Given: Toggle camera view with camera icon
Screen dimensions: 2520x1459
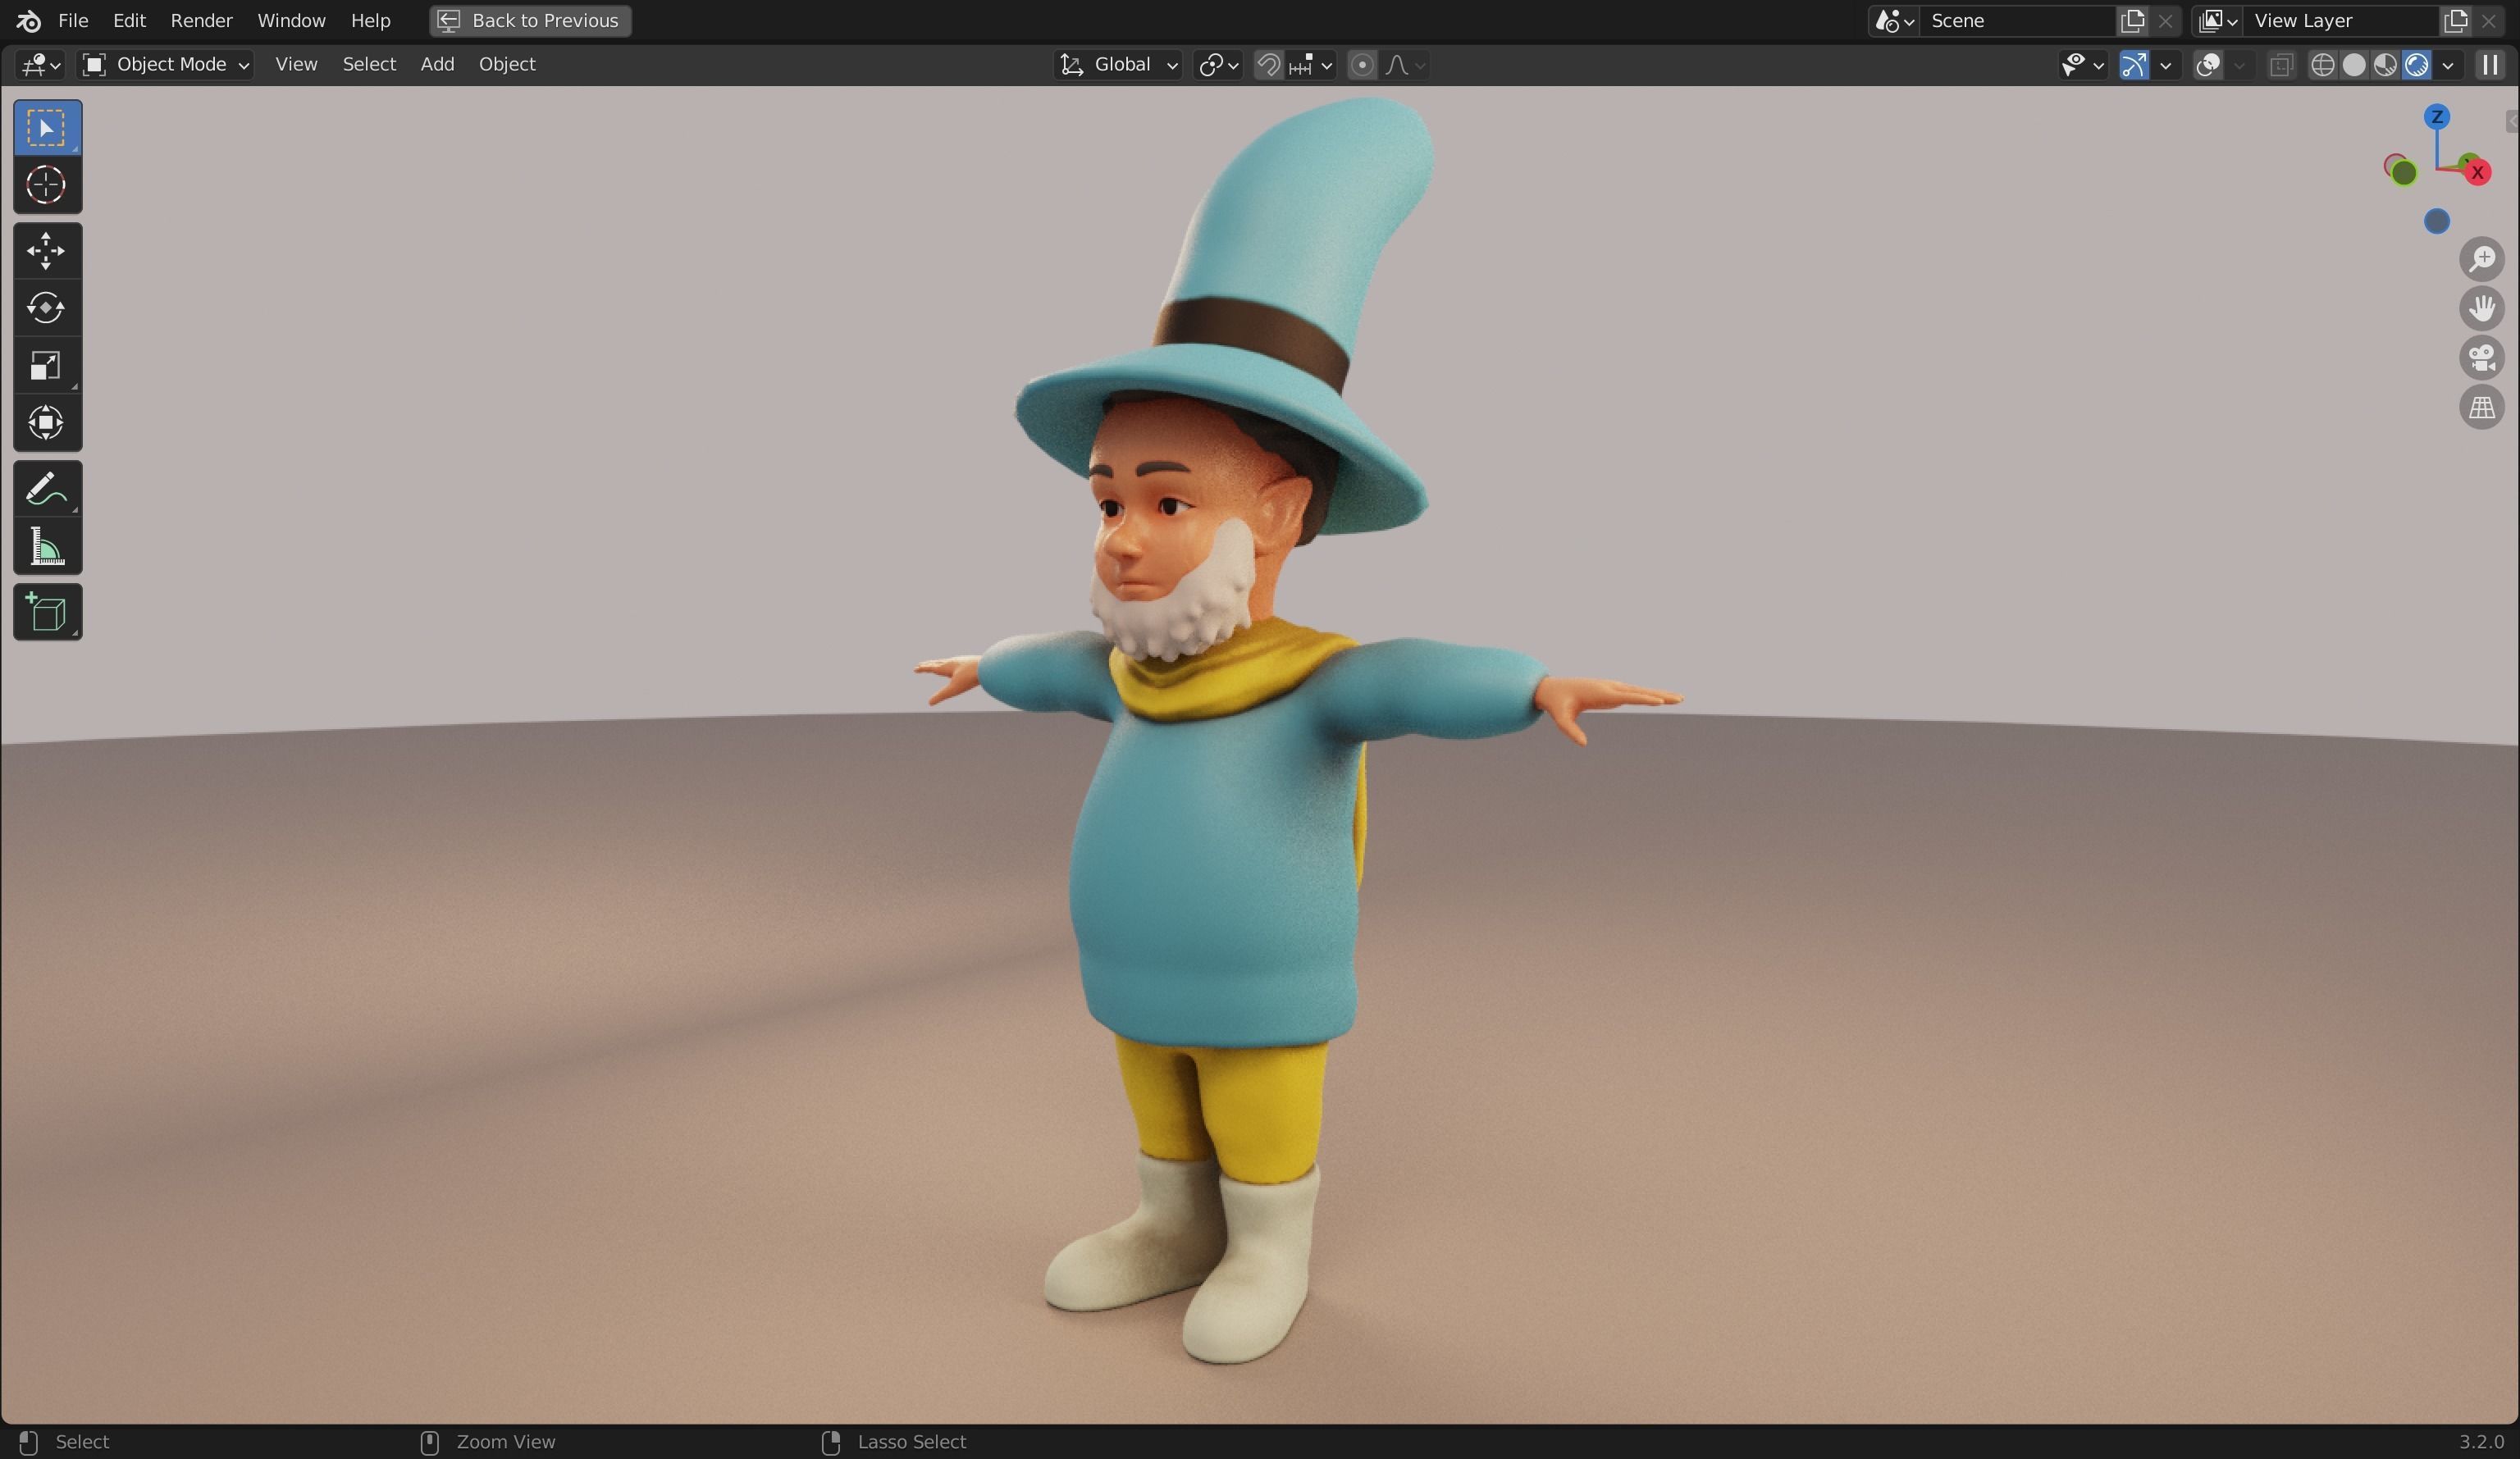Looking at the screenshot, I should click(2481, 357).
